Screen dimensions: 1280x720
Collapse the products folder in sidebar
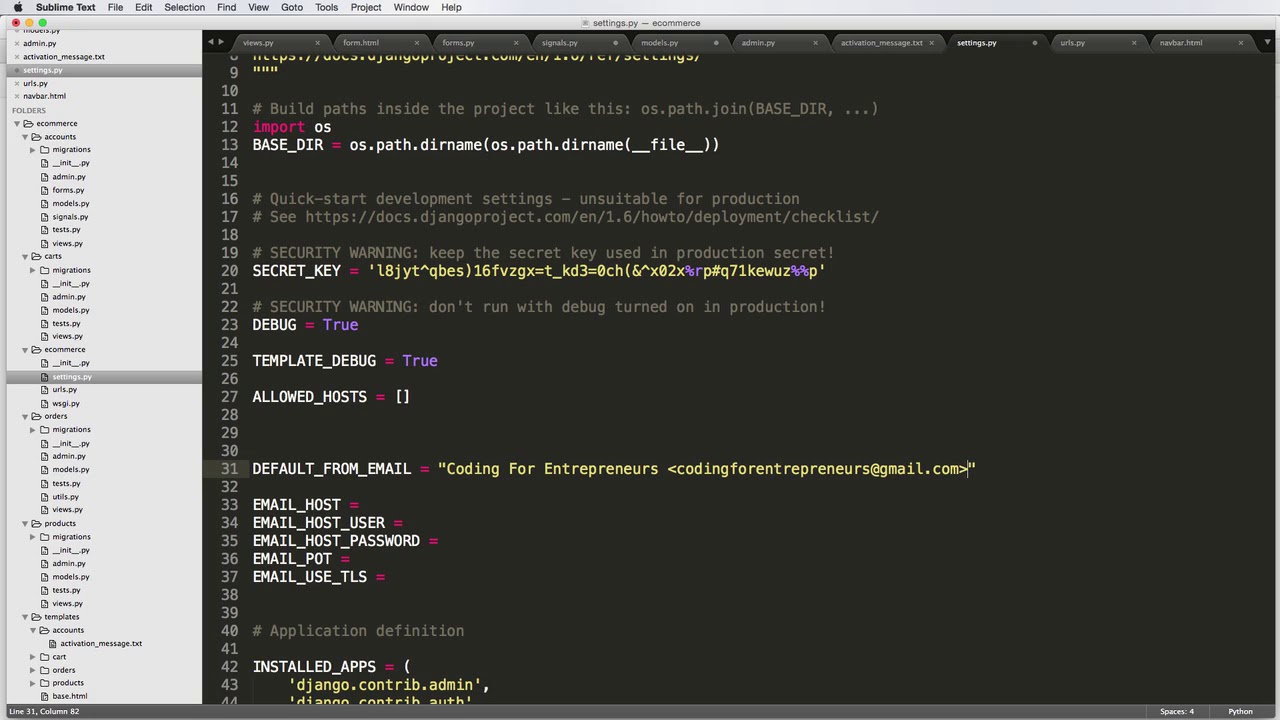[x=25, y=524]
